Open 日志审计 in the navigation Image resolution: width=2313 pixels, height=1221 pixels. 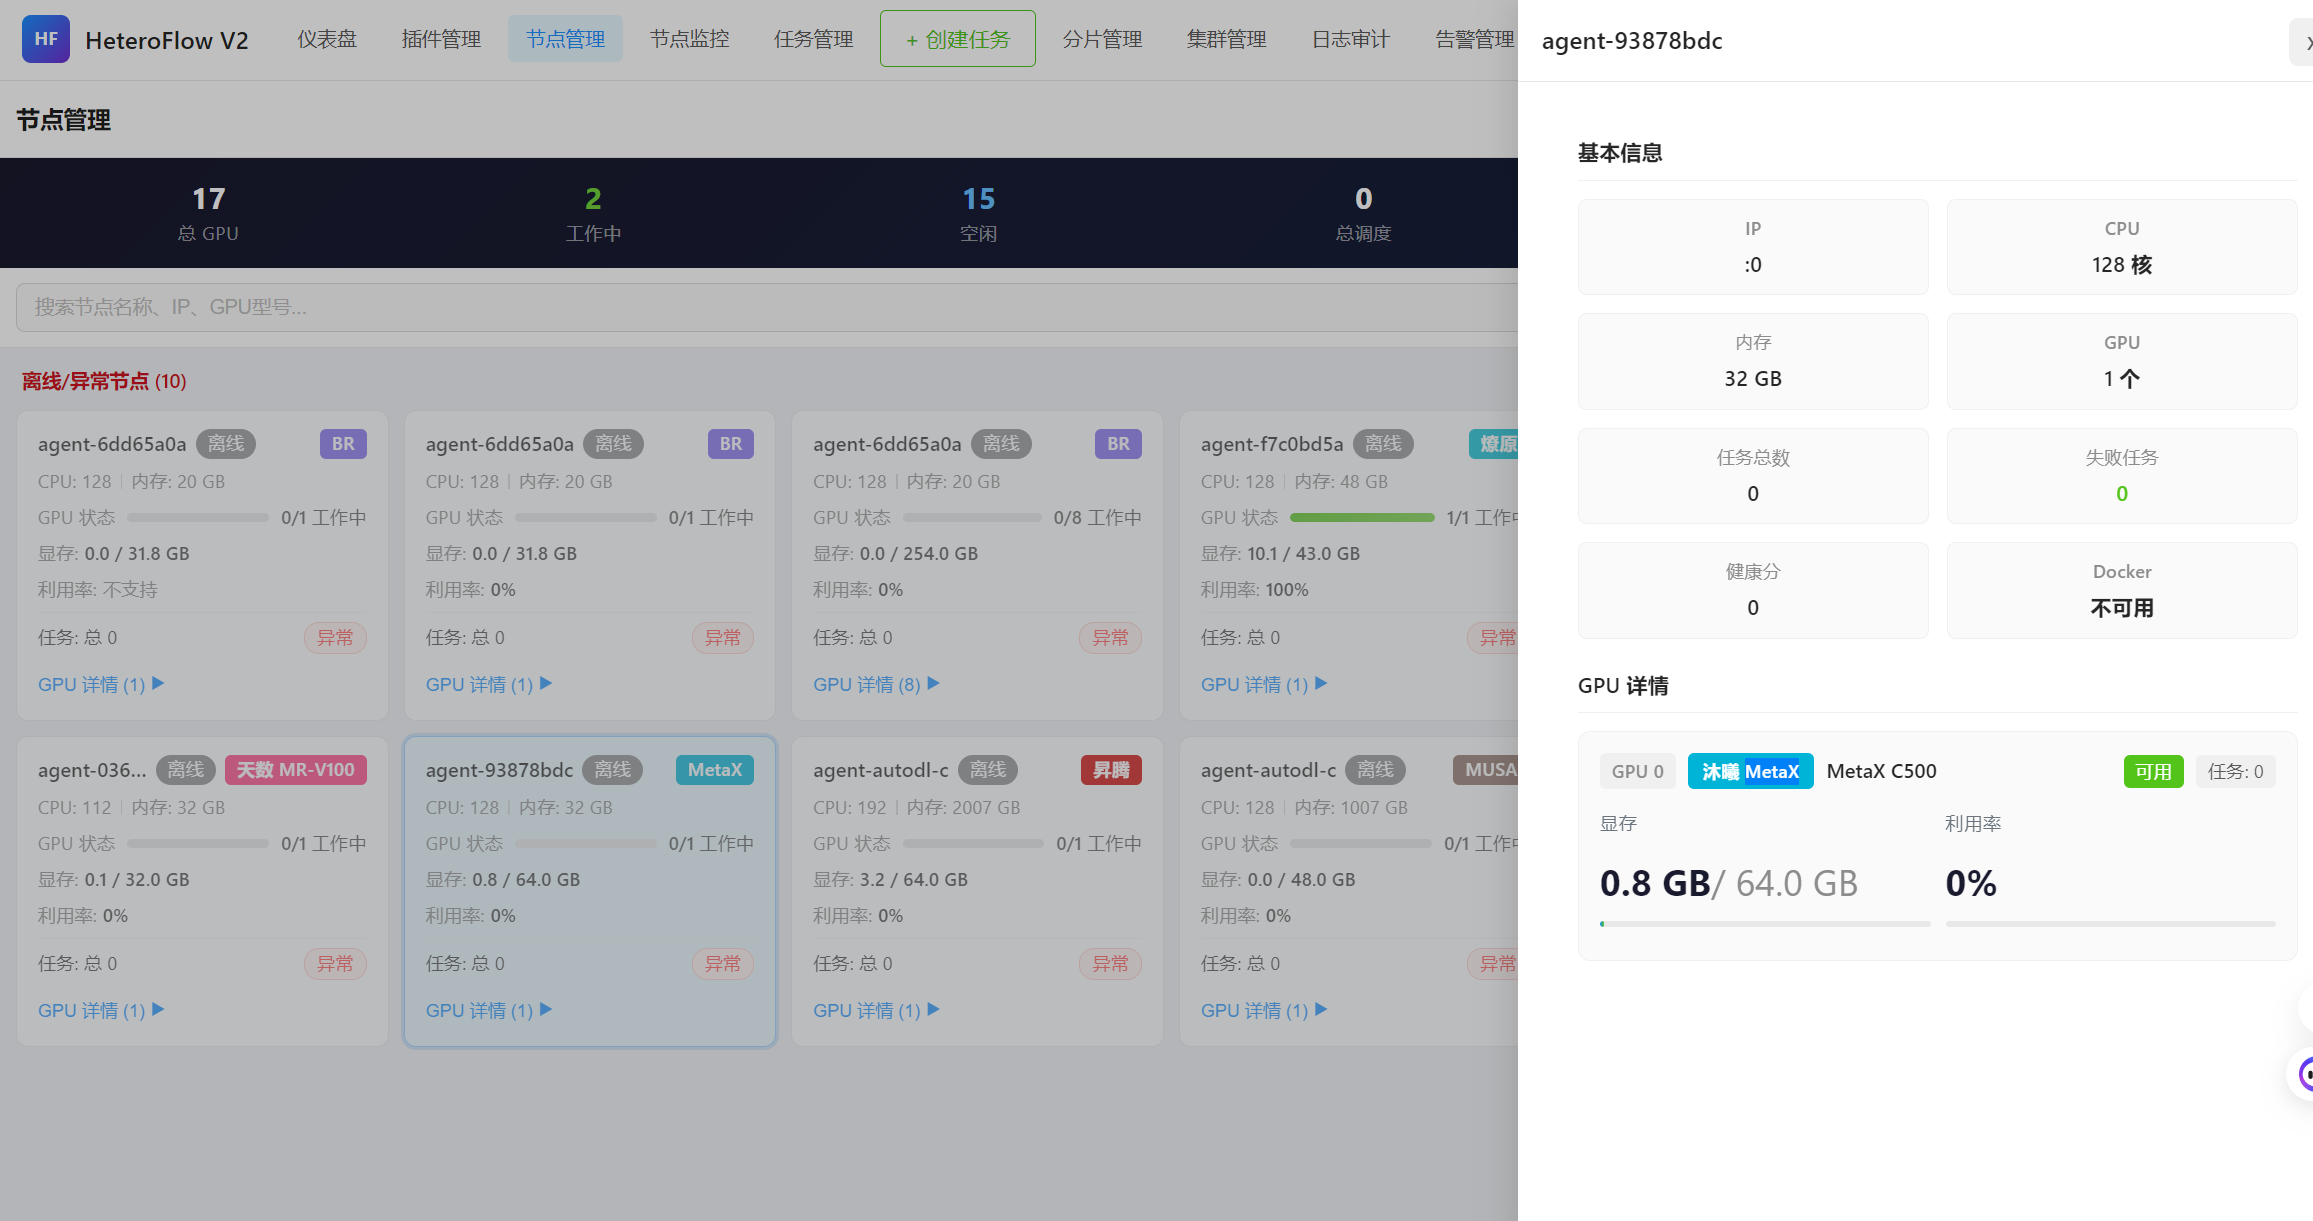(1350, 39)
